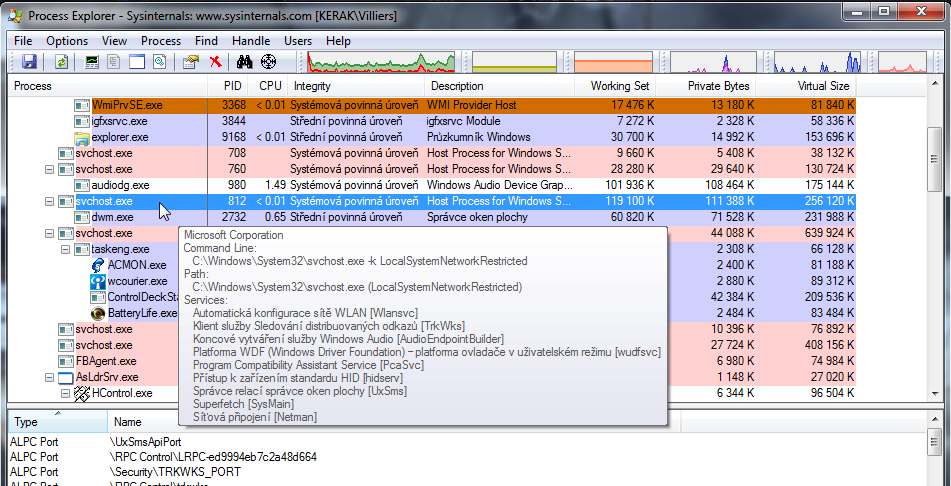951x486 pixels.
Task: Click the binoculars Find icon
Action: pyautogui.click(x=244, y=62)
